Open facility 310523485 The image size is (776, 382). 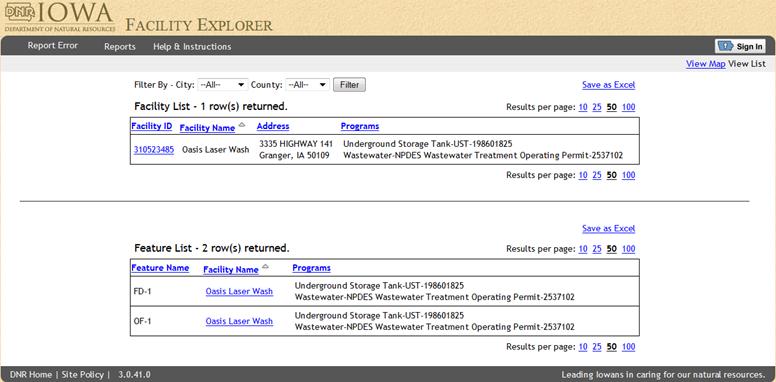(x=153, y=150)
